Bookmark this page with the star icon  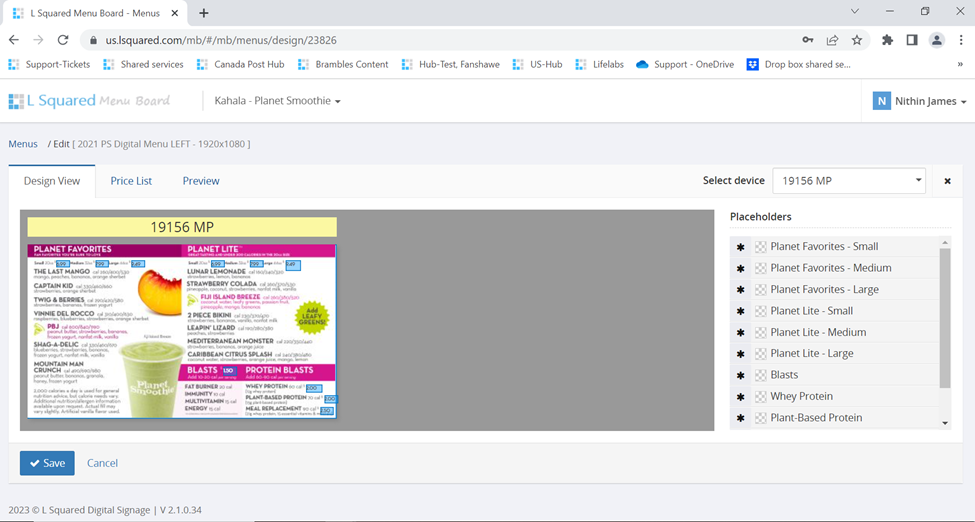tap(857, 40)
